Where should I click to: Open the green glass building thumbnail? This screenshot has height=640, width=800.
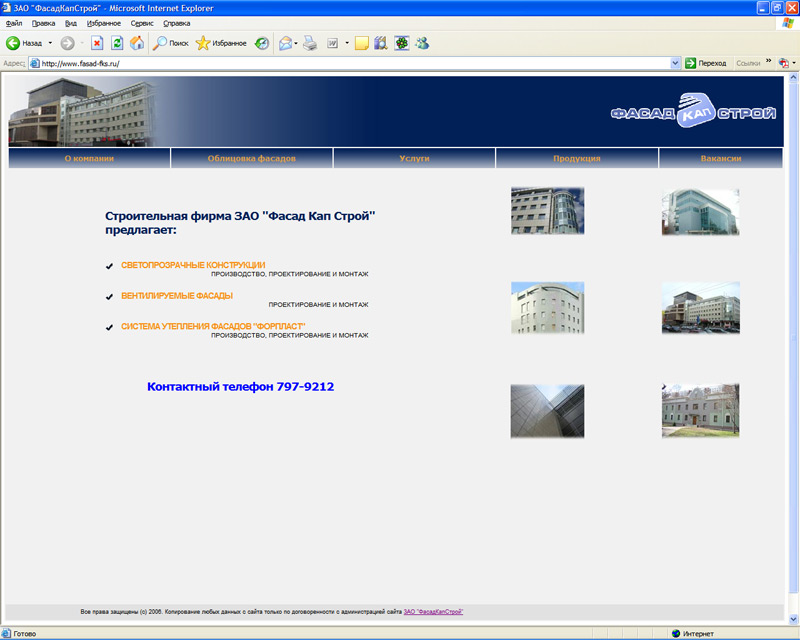click(701, 212)
